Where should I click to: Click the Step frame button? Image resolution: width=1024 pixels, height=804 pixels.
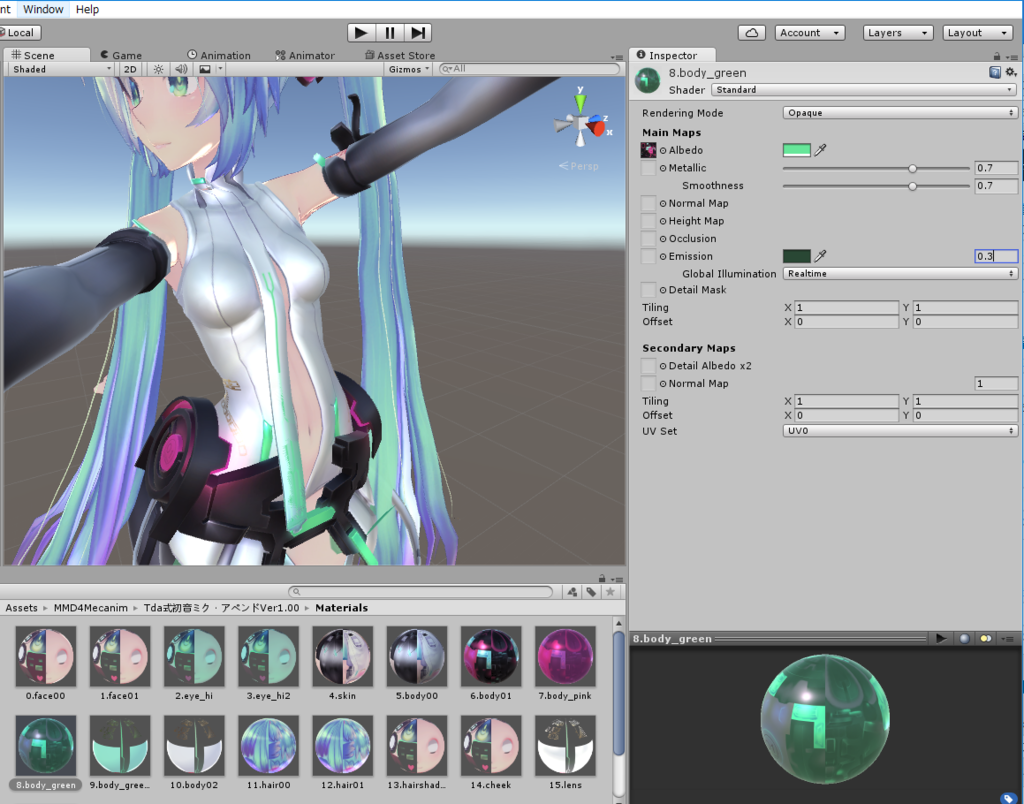(x=418, y=33)
